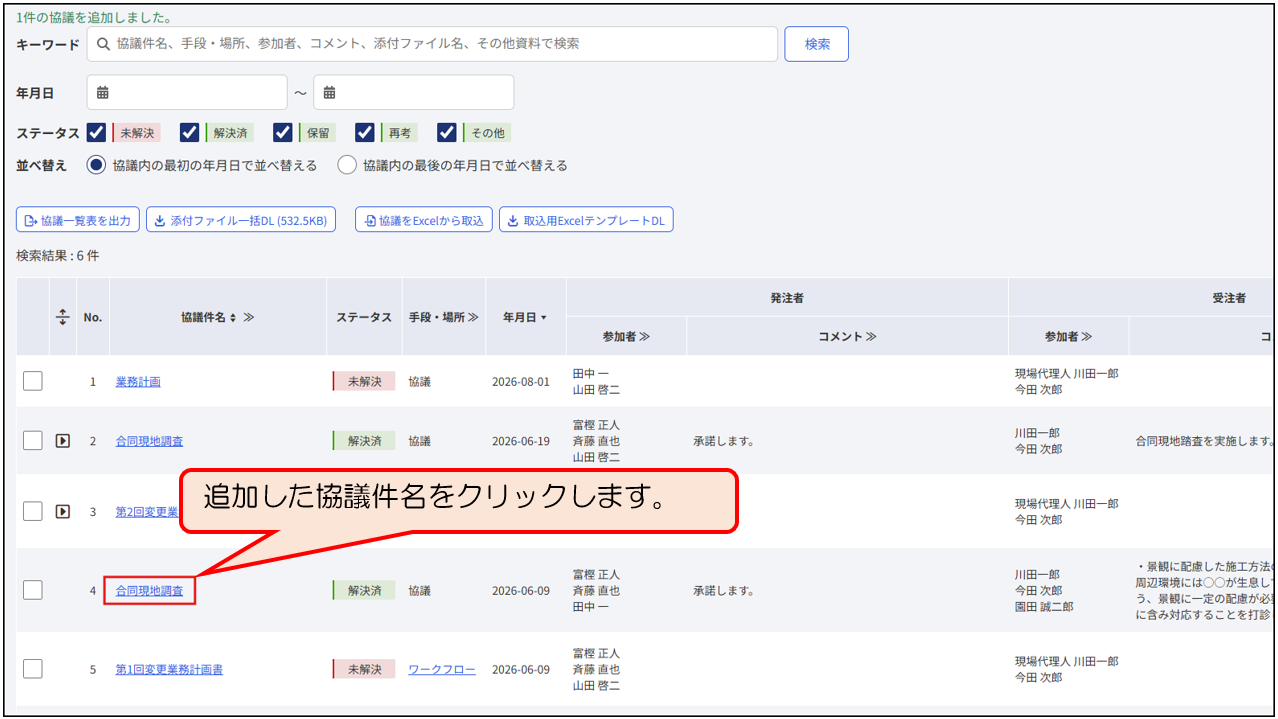Expand the 発注者 参加者 column chevron
Viewport: 1278px width, 719px height.
point(644,337)
